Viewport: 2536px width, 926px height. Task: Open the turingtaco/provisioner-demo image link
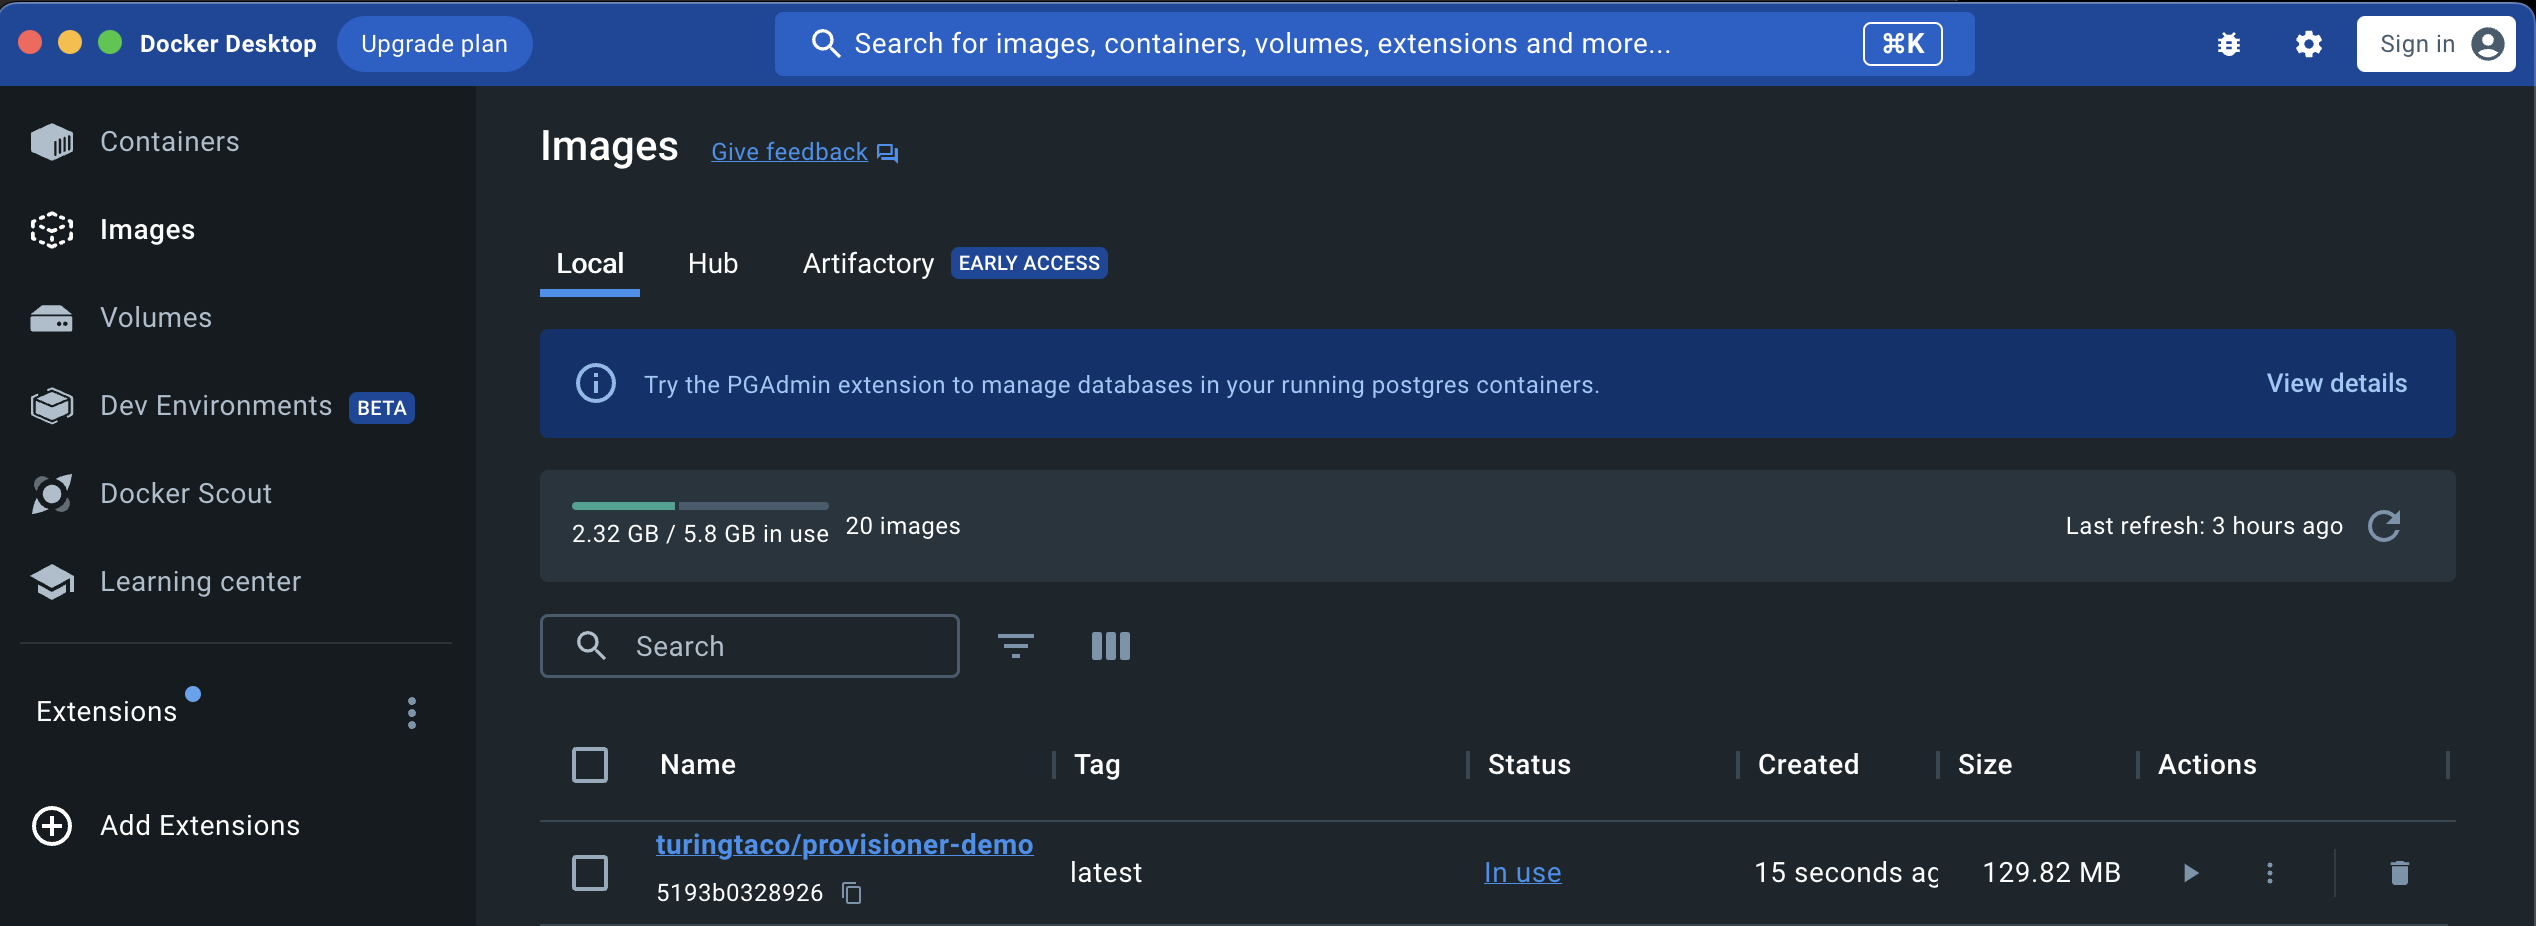pyautogui.click(x=845, y=845)
